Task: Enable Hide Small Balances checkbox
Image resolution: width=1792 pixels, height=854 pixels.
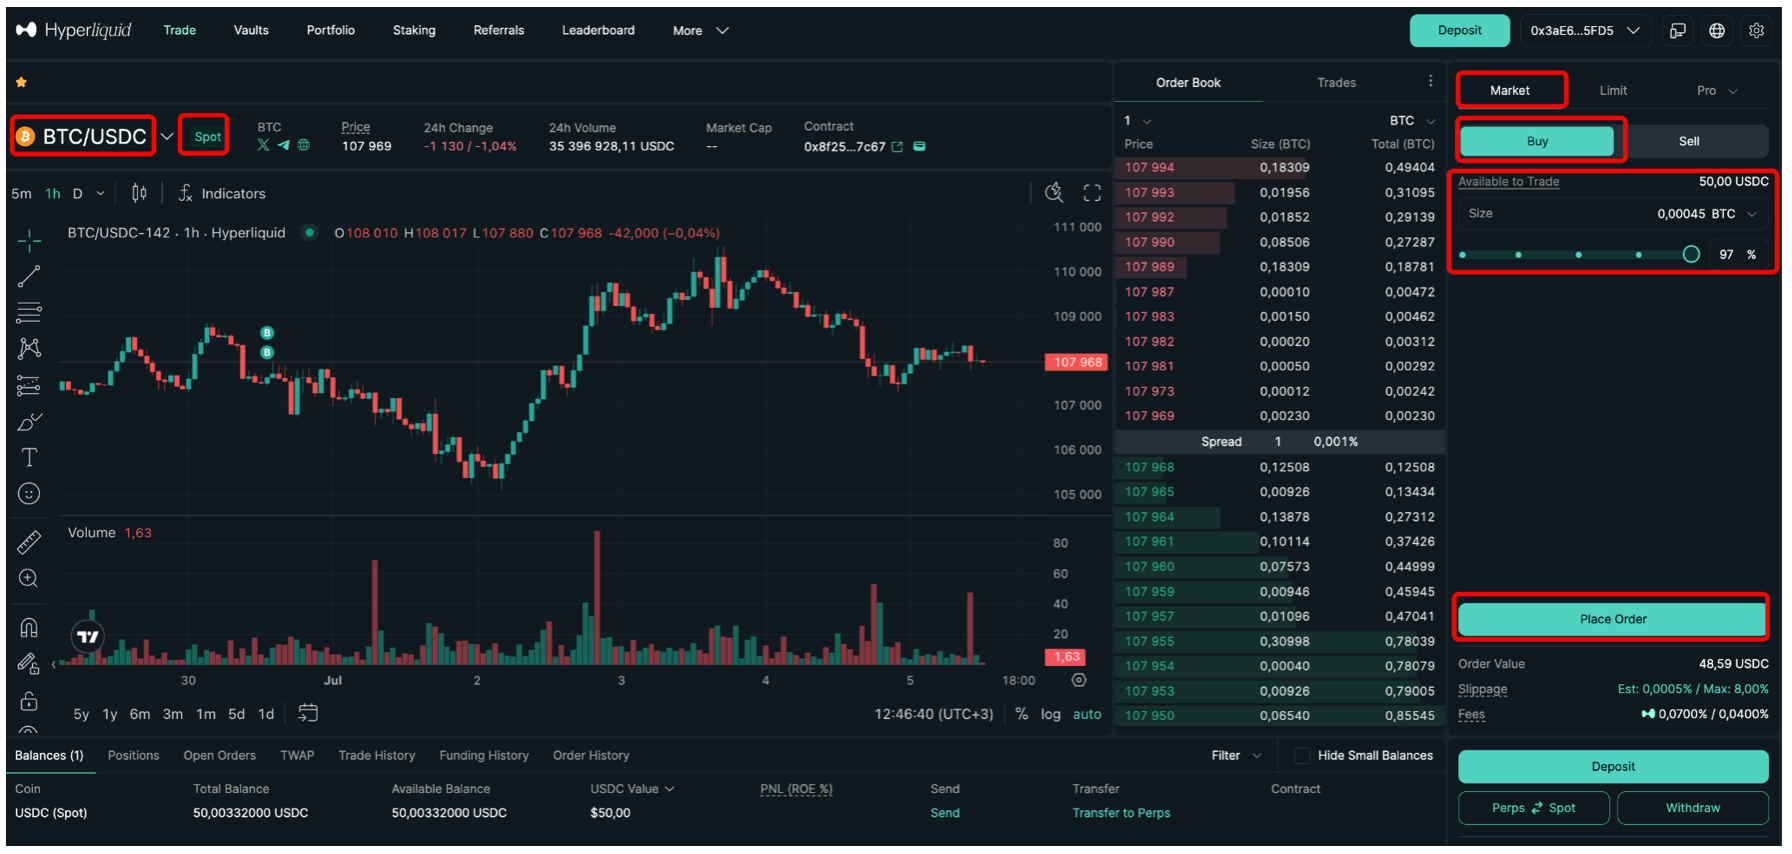Action: [1302, 756]
